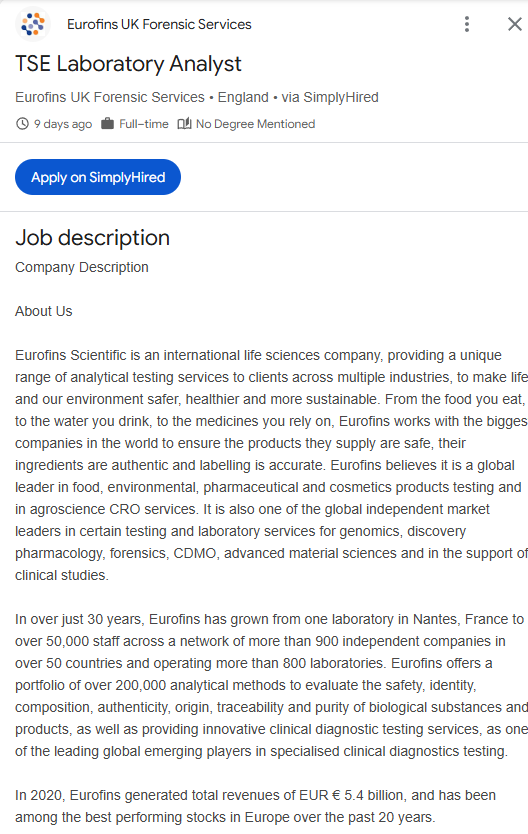
Task: Click the paragraph starting 'In over just 30 years'
Action: pyautogui.click(x=271, y=685)
